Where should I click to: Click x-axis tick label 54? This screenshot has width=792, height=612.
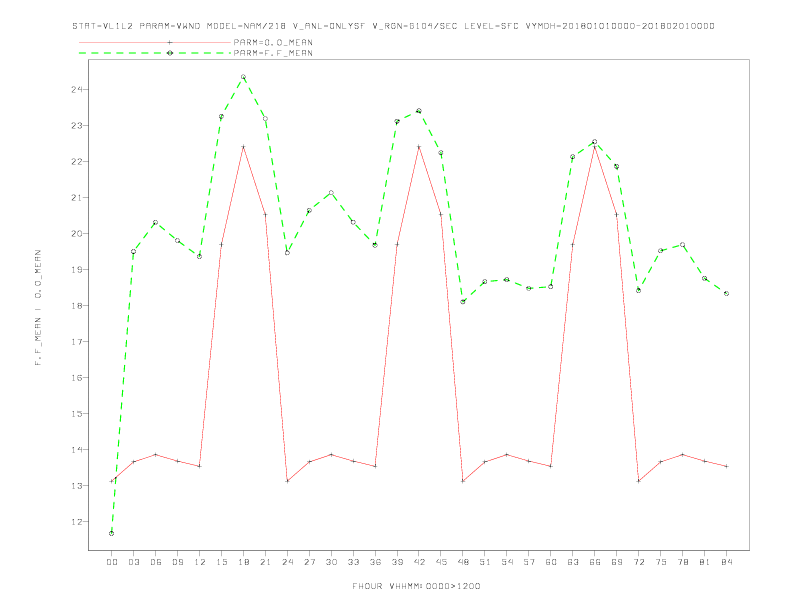[507, 562]
